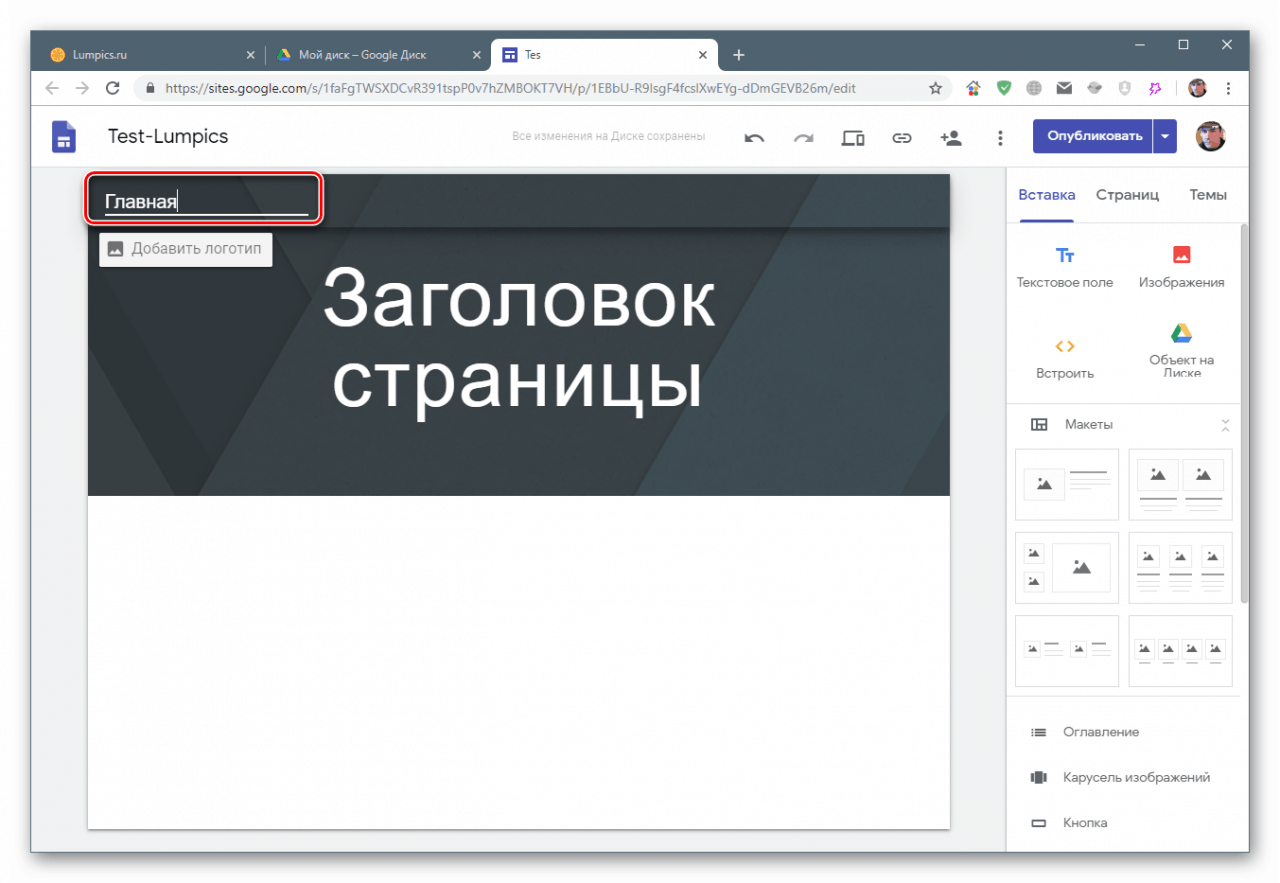Open the device preview mode
1280x883 pixels.
853,138
